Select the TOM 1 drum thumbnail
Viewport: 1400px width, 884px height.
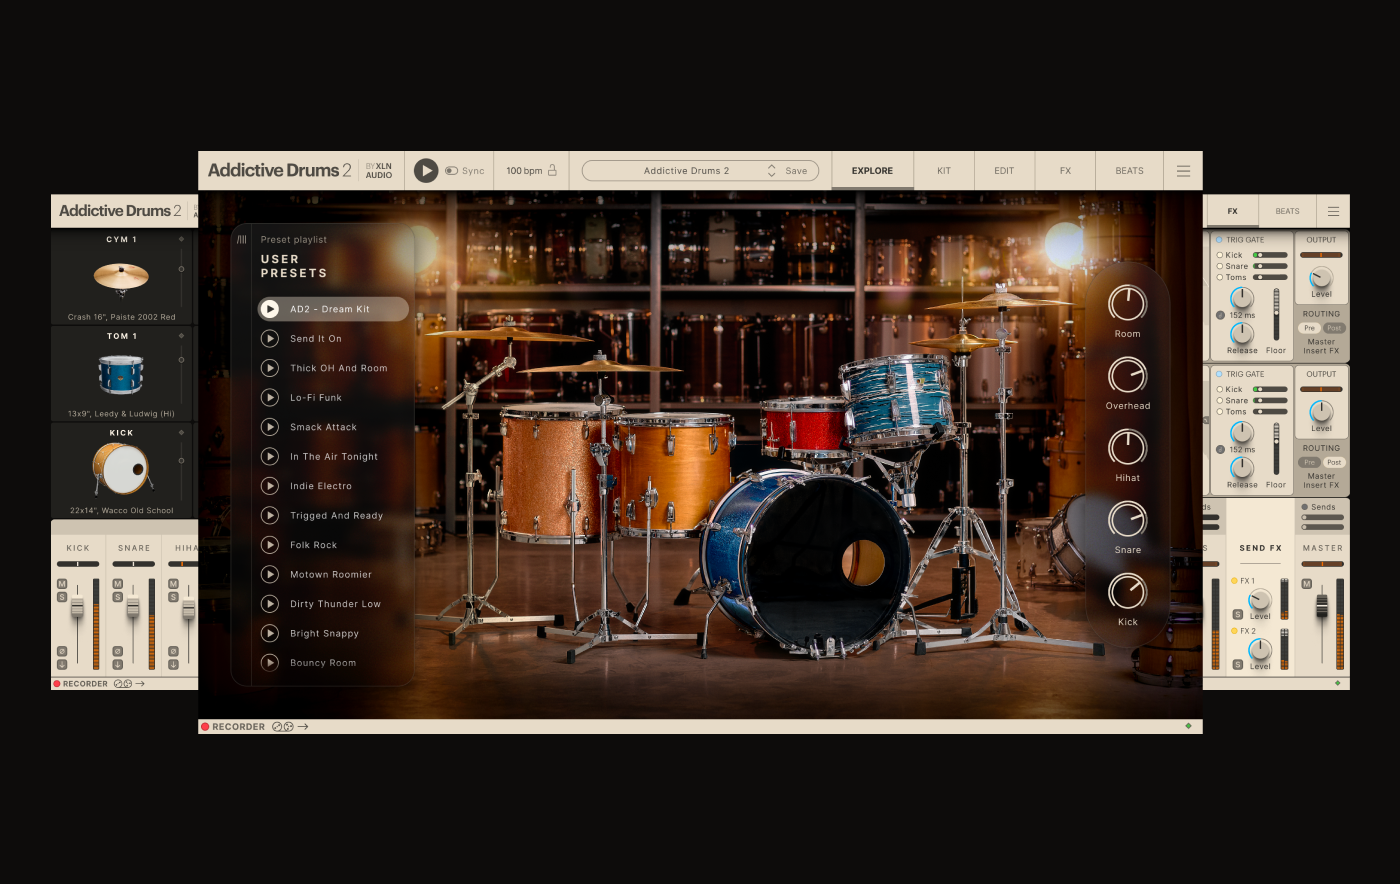coord(121,375)
